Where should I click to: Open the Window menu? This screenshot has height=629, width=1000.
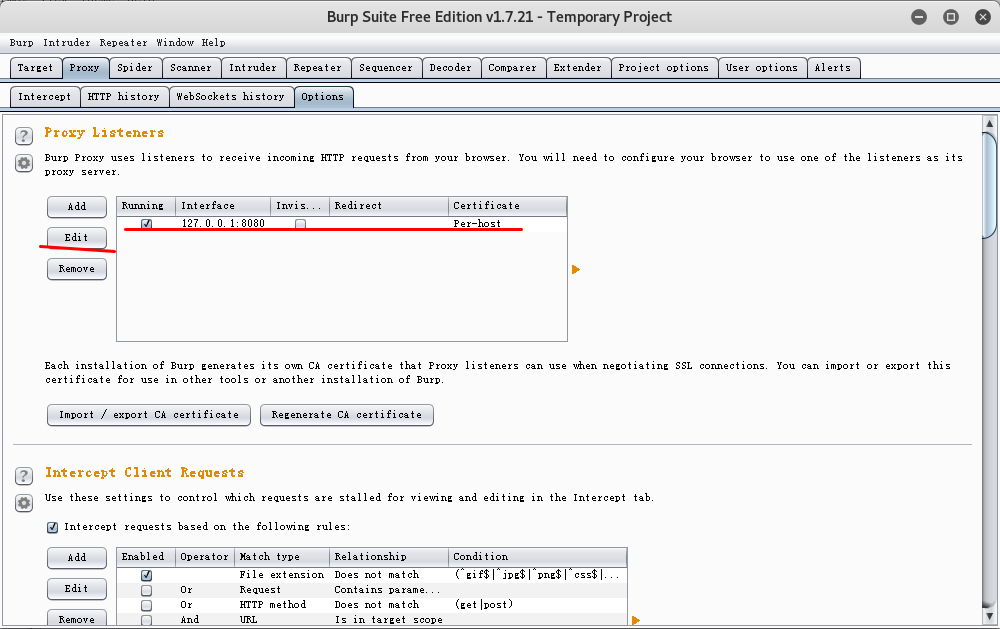[x=175, y=43]
